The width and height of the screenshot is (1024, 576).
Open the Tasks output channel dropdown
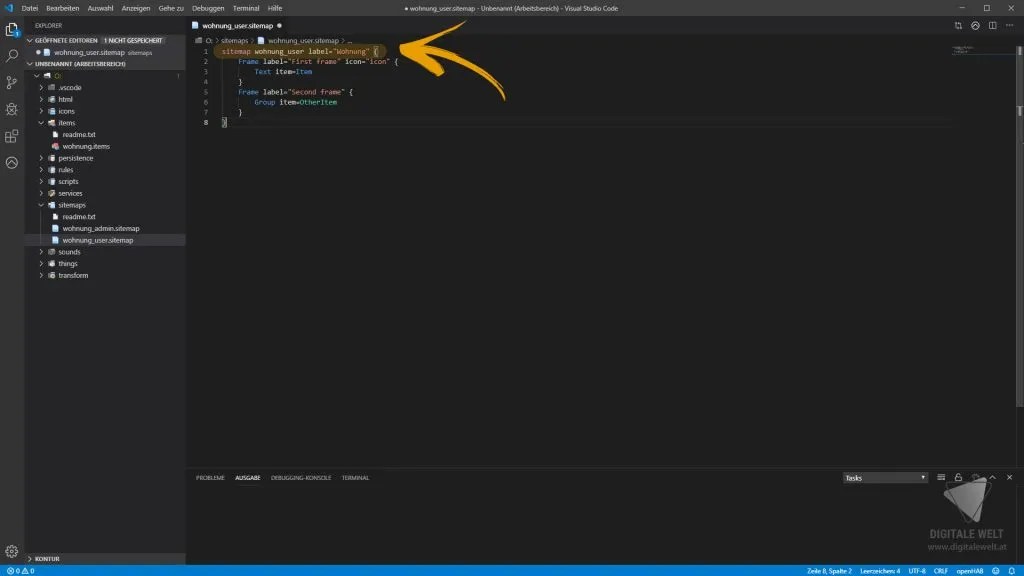point(885,478)
